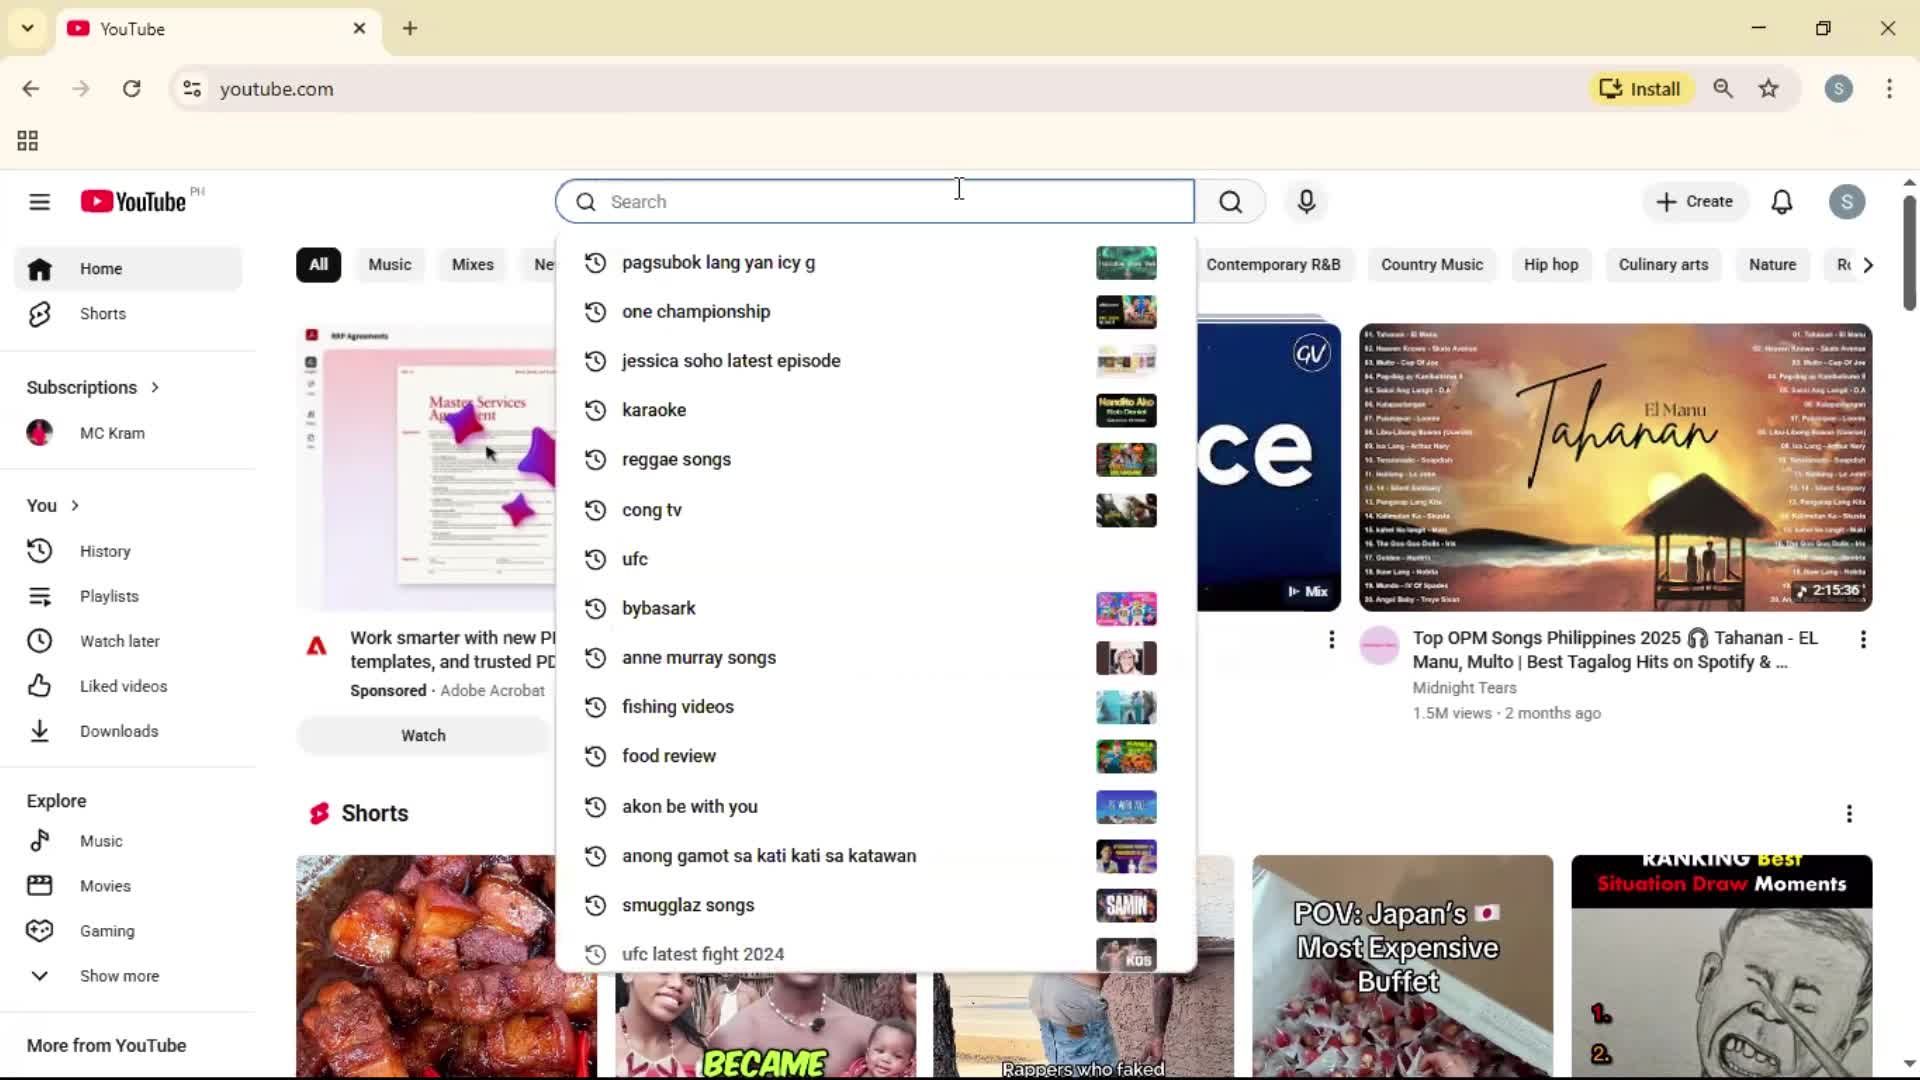Screen dimensions: 1920x1080
Task: Open the notifications bell
Action: 1782,201
